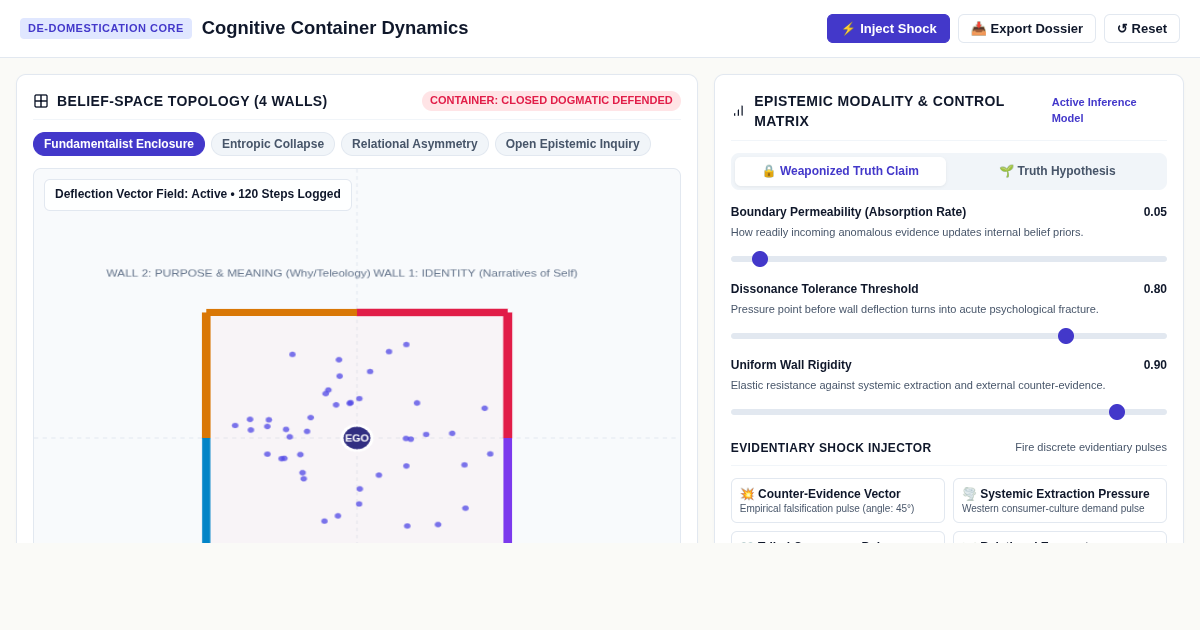
Task: Click the EGO node in the topology
Action: click(x=357, y=438)
